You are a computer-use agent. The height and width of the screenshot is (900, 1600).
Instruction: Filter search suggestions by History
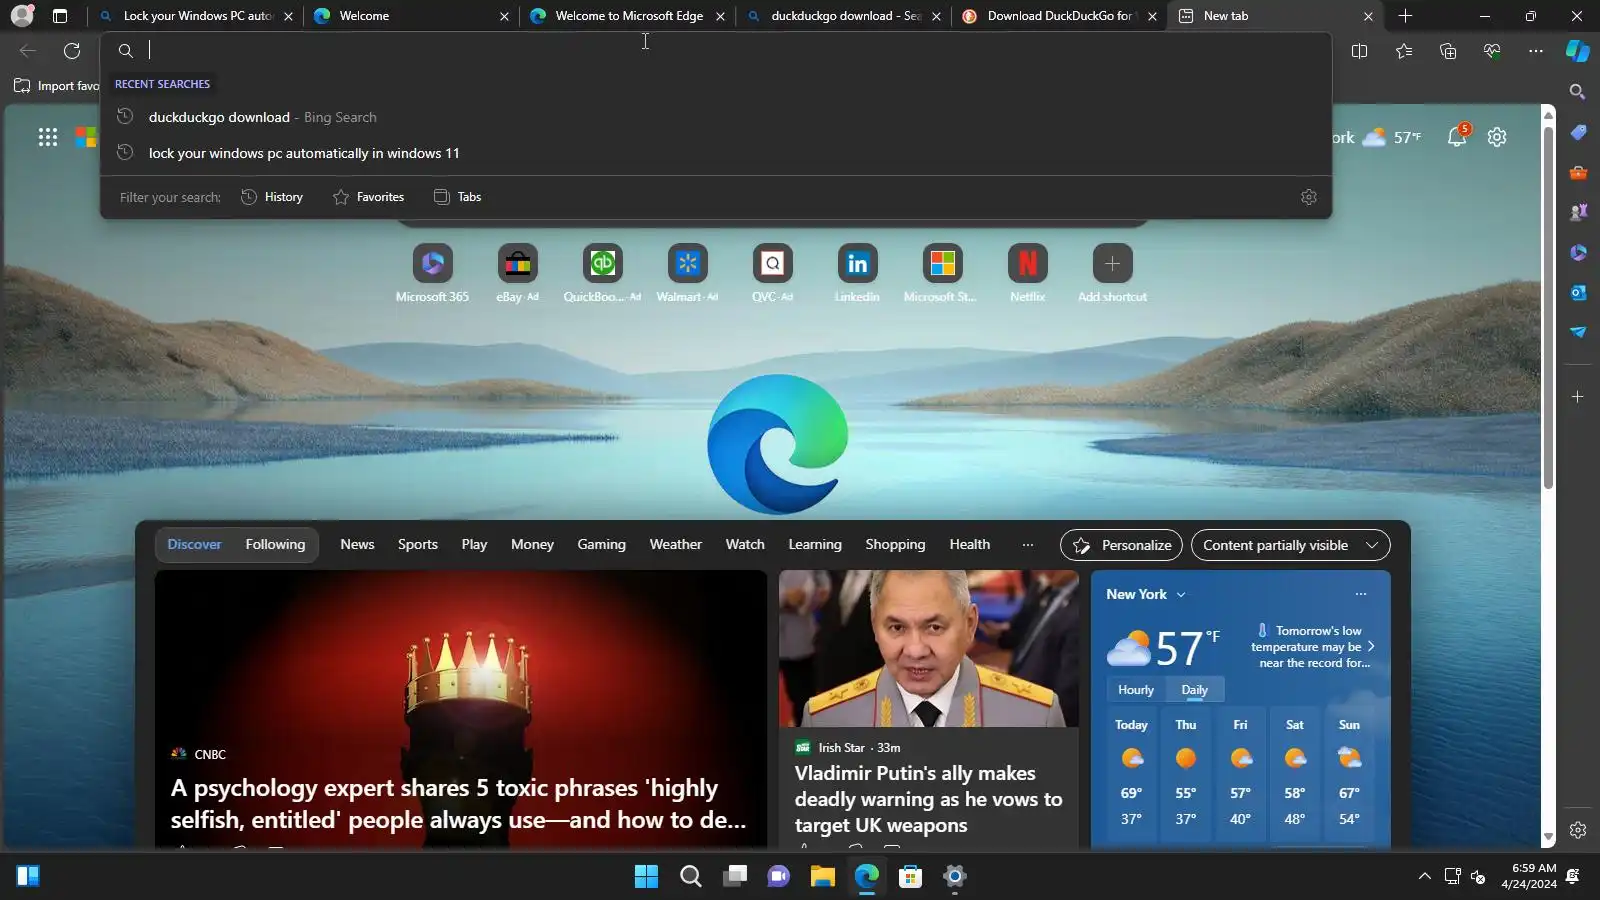pyautogui.click(x=272, y=197)
